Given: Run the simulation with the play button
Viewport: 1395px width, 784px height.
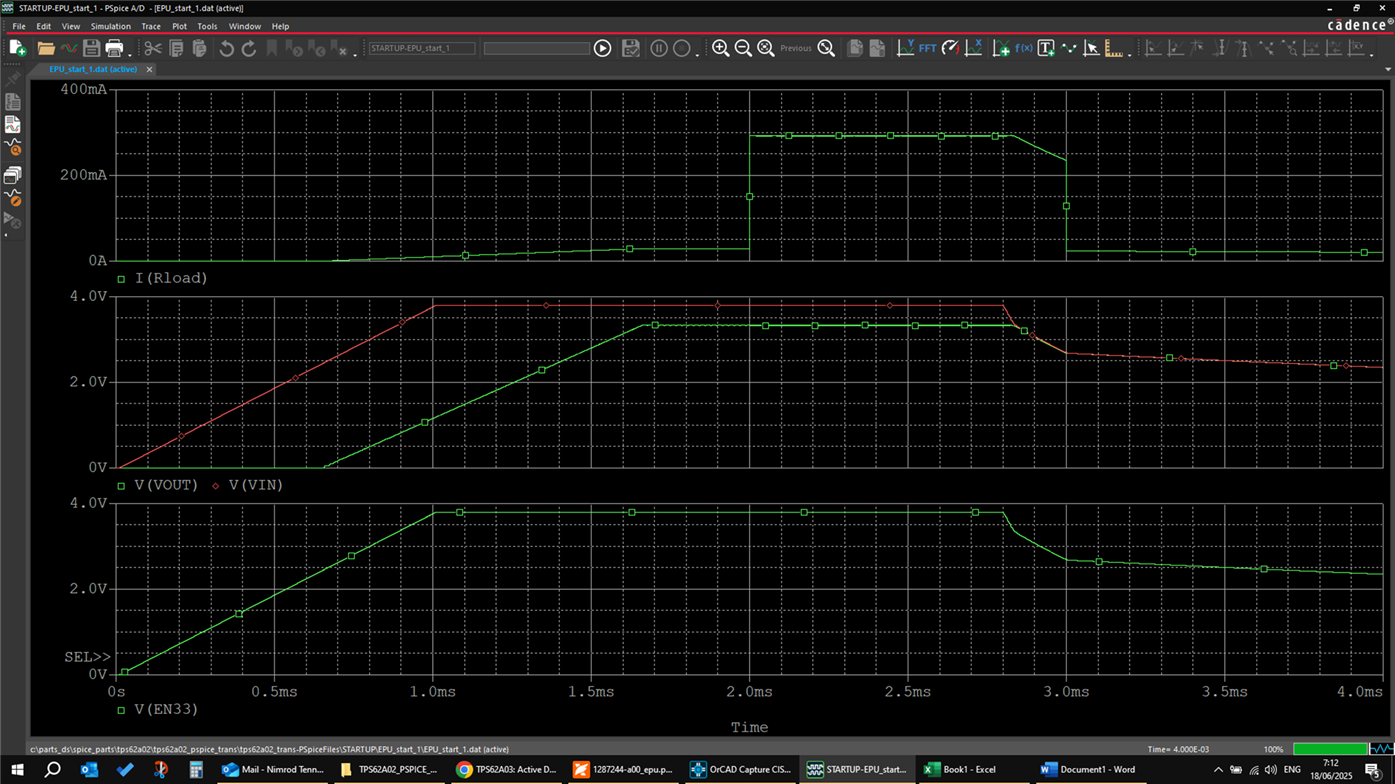Looking at the screenshot, I should point(602,48).
